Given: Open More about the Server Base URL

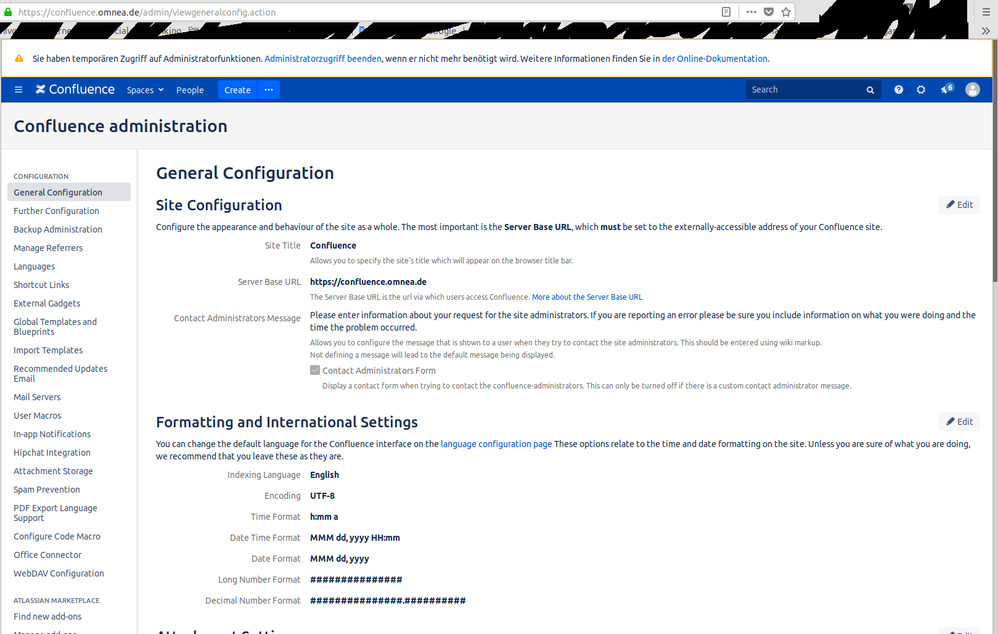Looking at the screenshot, I should pos(587,297).
